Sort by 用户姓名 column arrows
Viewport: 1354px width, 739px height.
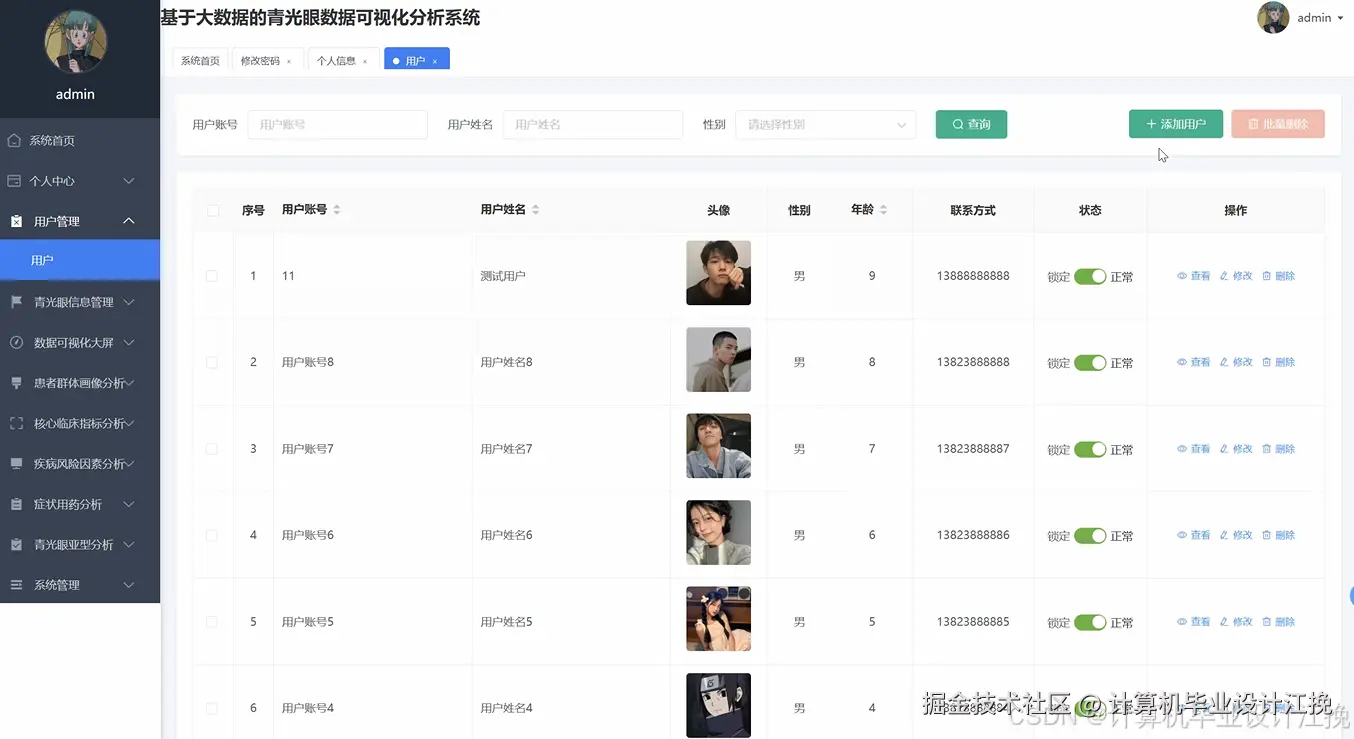[x=535, y=210]
